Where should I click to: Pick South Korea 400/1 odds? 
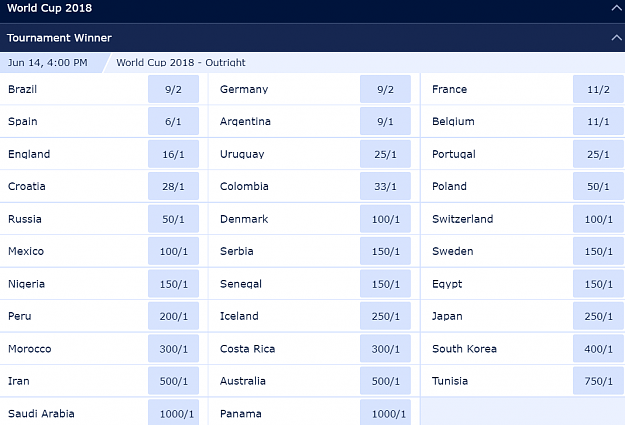598,349
